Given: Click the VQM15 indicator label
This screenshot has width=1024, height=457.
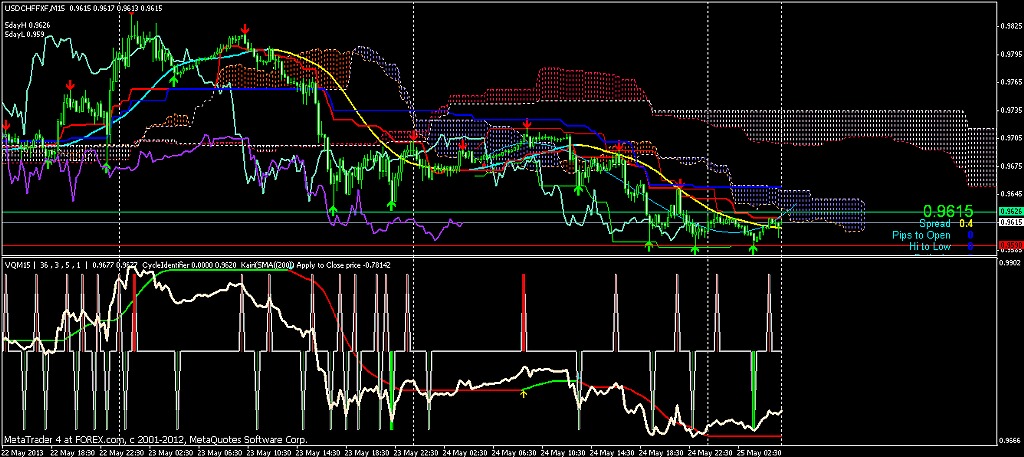Looking at the screenshot, I should tap(17, 265).
